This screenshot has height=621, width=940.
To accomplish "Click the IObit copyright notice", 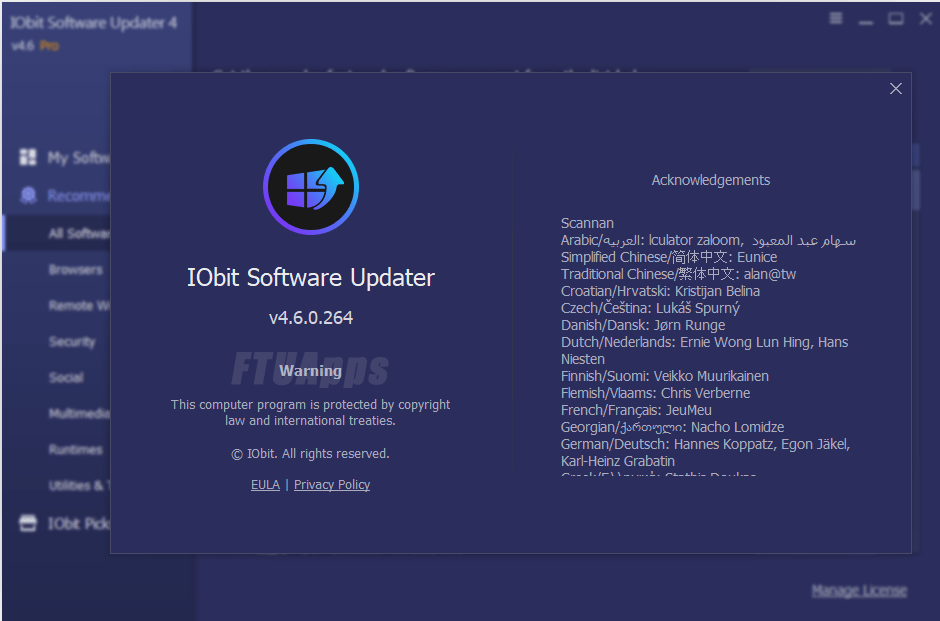I will [x=311, y=454].
